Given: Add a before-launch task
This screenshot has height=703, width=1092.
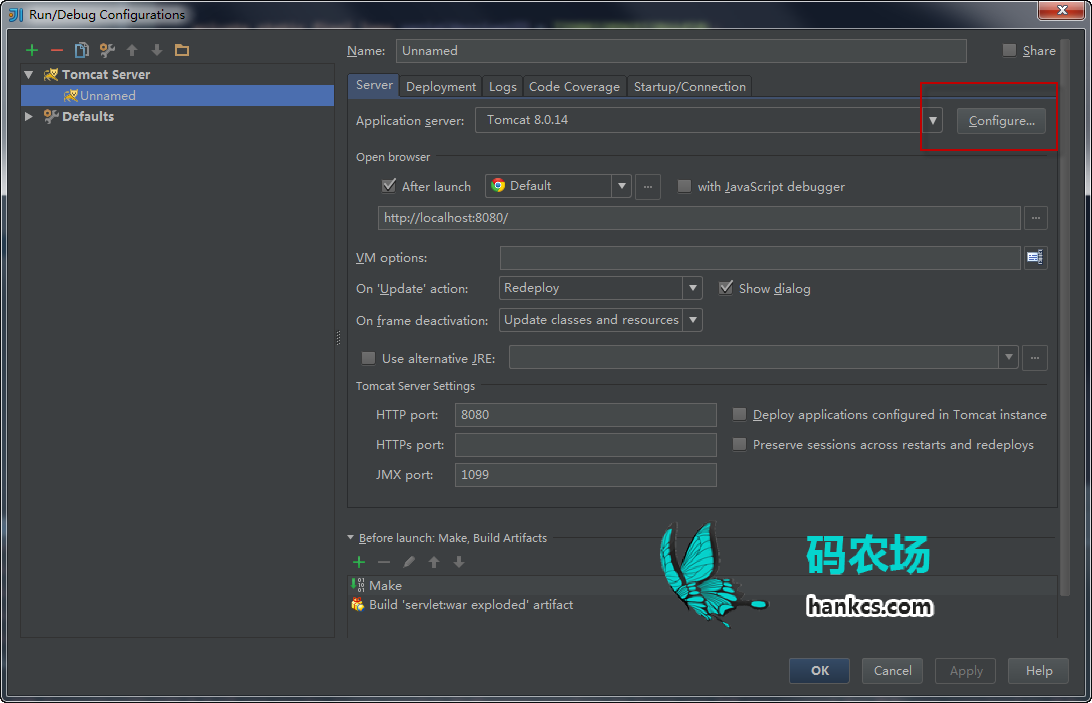Looking at the screenshot, I should tap(359, 562).
